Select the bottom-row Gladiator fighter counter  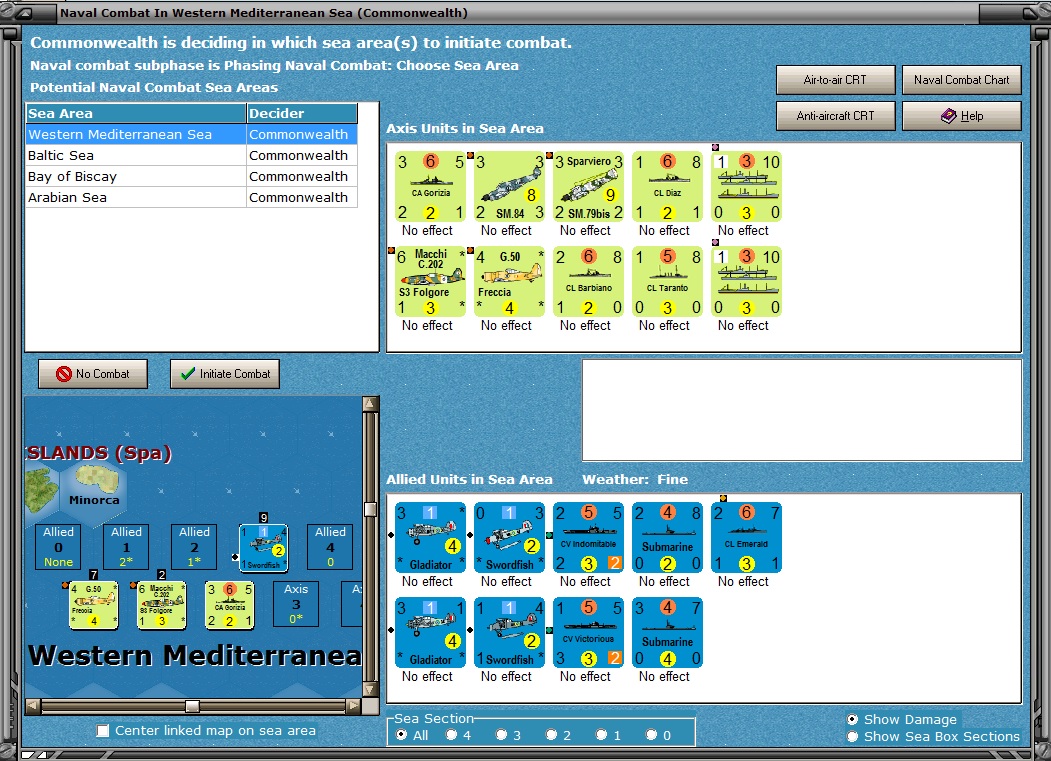point(430,633)
